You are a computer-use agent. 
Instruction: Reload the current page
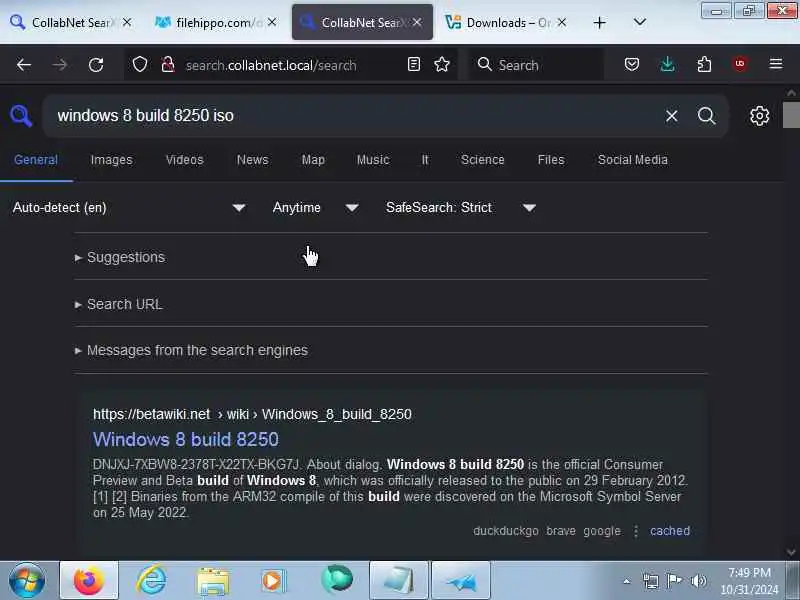click(x=96, y=65)
